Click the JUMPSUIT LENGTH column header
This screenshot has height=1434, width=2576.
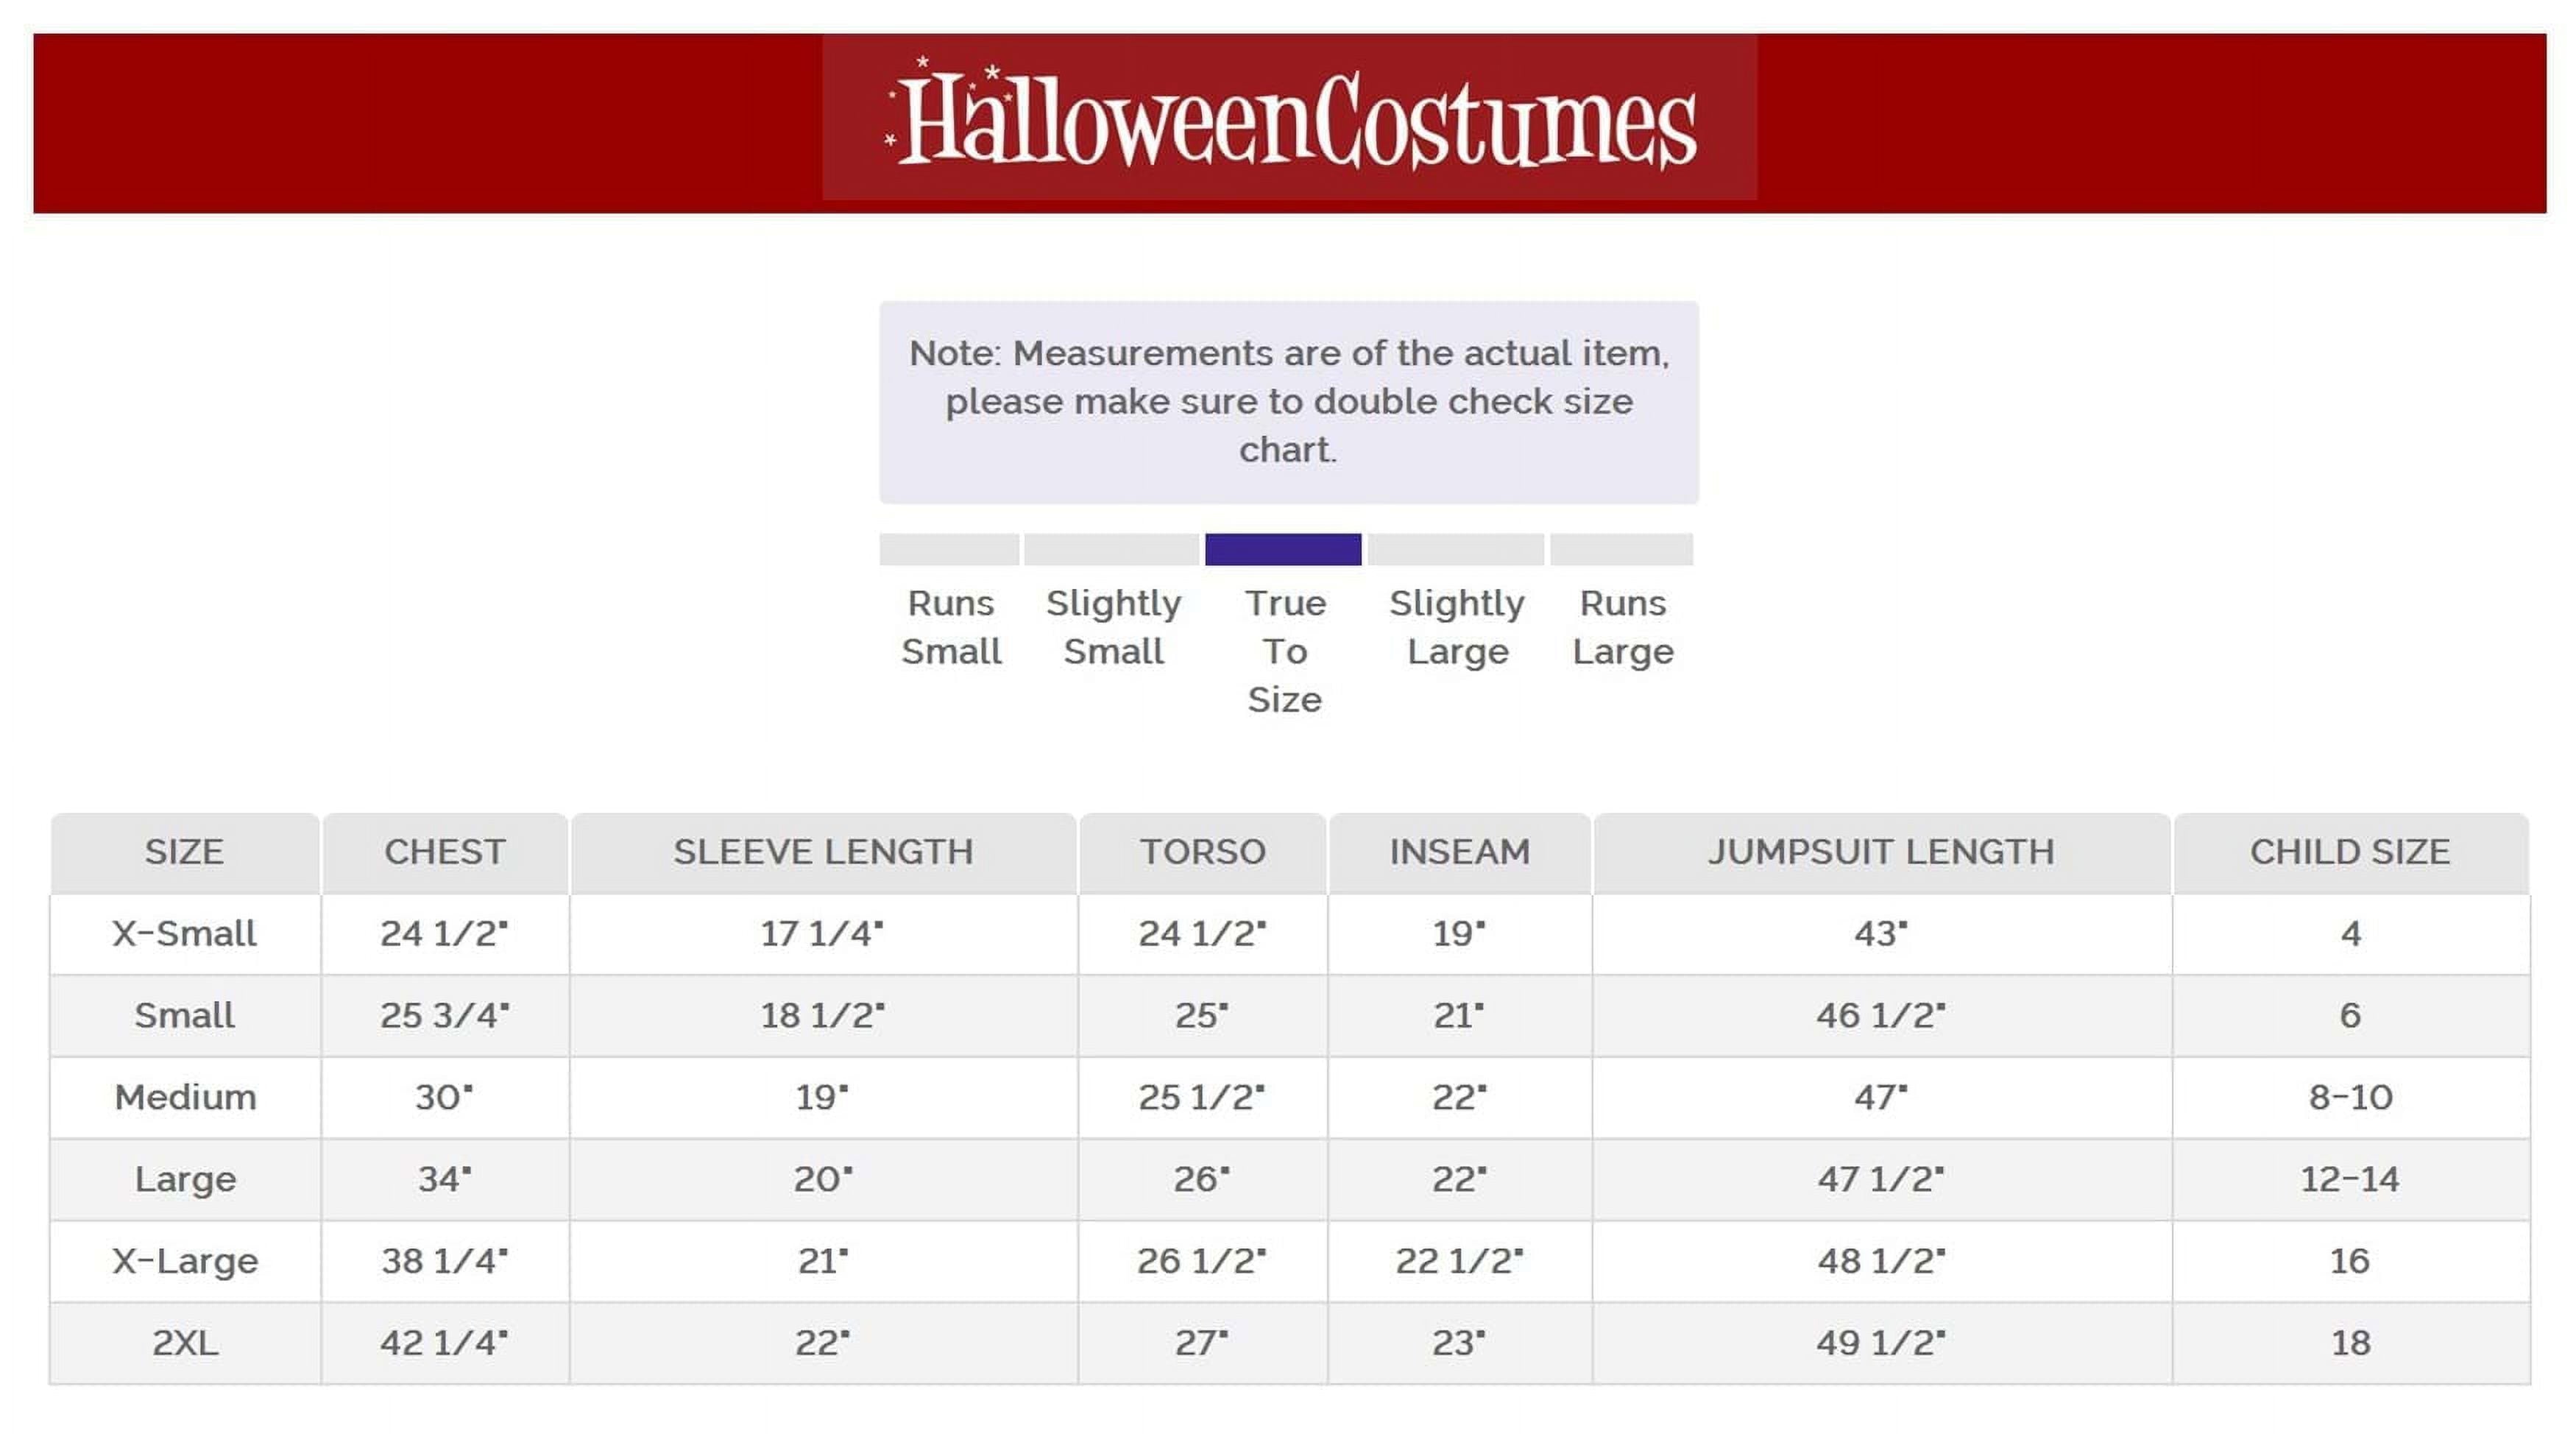tap(1881, 853)
